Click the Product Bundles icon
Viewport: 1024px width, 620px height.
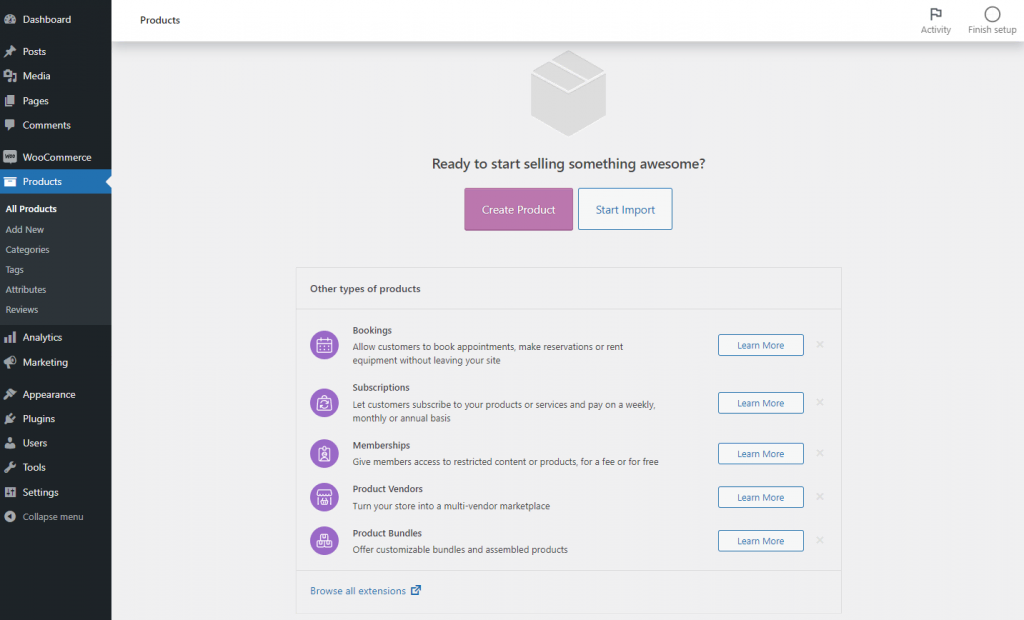[x=324, y=541]
